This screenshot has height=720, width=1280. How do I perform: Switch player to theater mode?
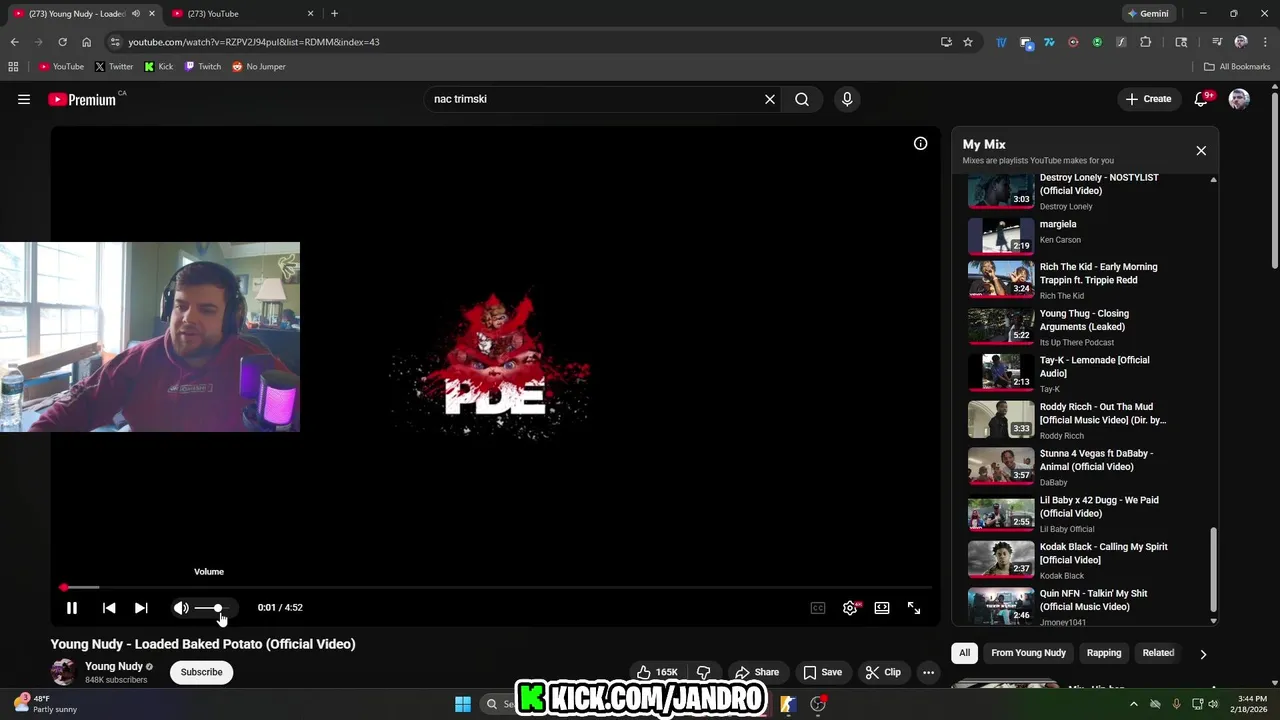pos(882,608)
